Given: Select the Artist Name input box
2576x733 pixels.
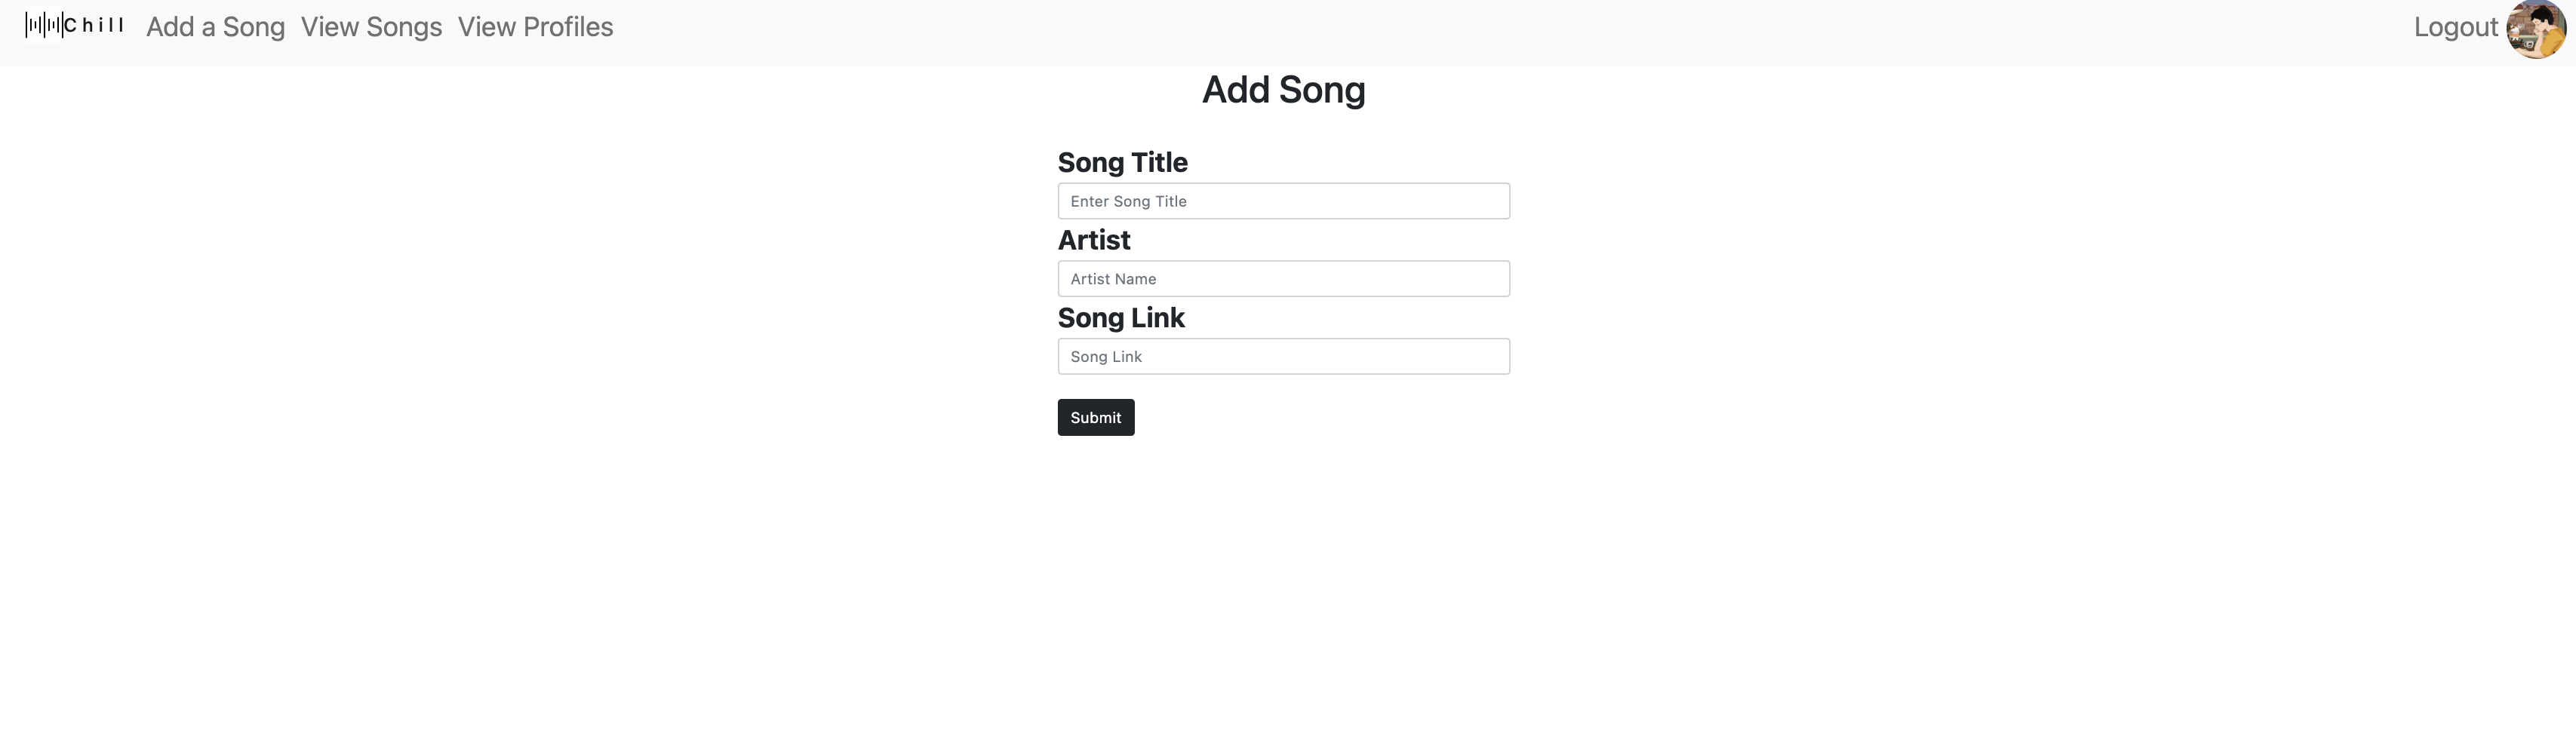Looking at the screenshot, I should point(1284,279).
